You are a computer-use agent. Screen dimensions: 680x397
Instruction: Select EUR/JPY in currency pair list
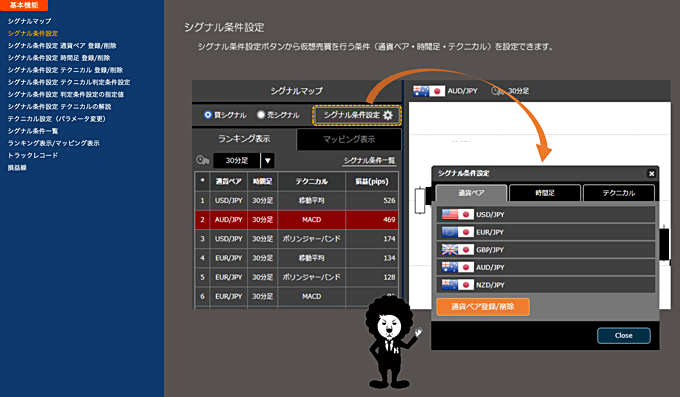click(546, 232)
